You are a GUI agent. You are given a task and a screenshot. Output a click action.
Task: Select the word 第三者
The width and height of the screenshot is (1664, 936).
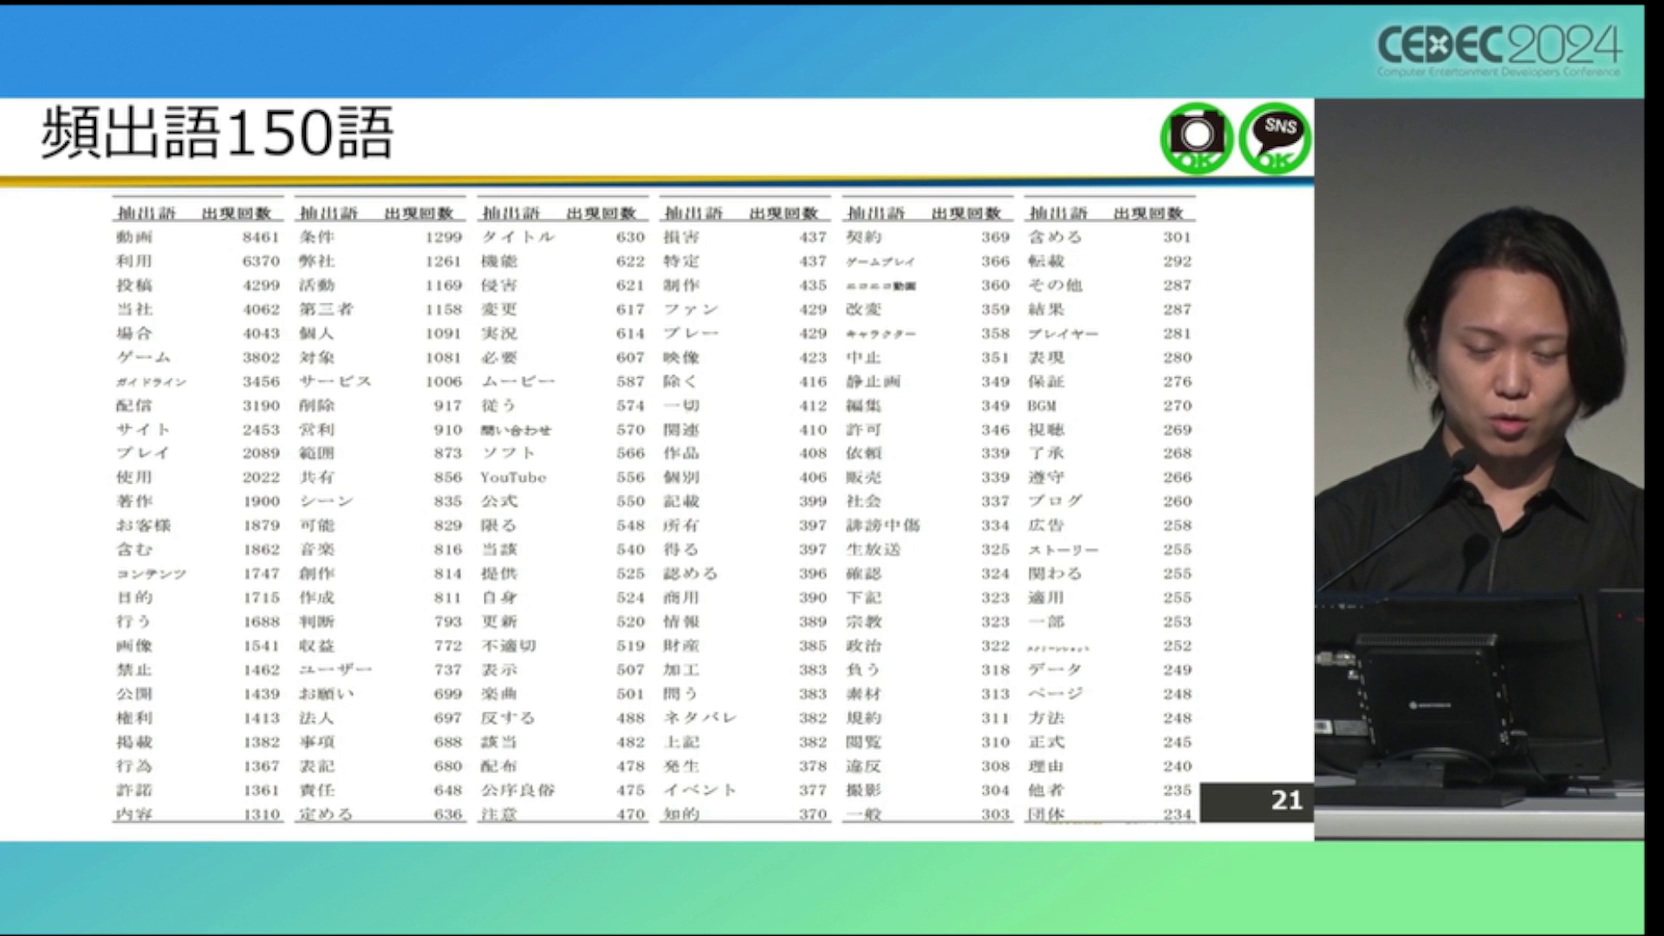pos(326,309)
